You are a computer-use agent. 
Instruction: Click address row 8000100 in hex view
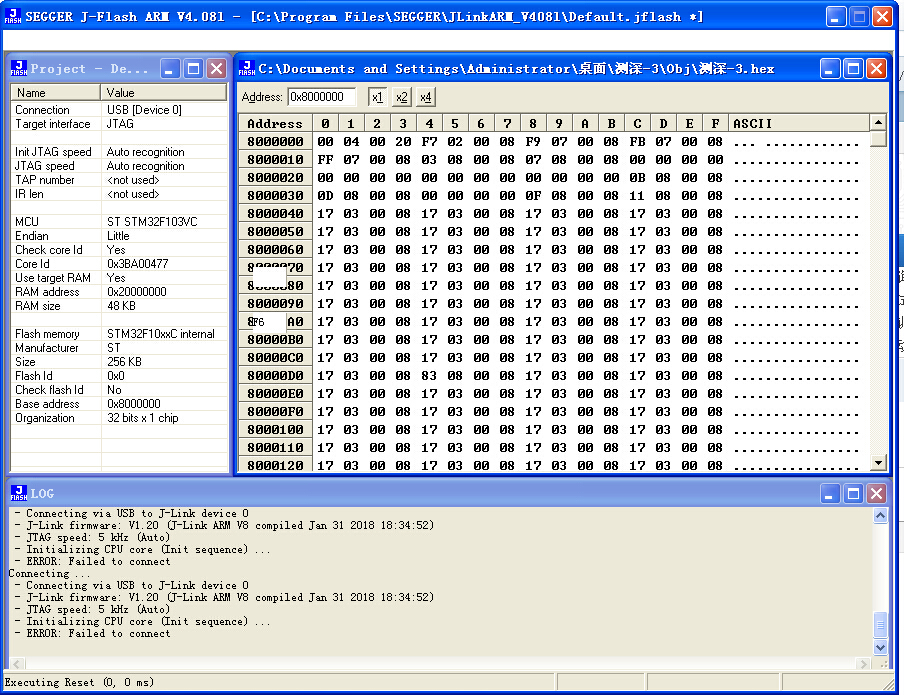[x=275, y=430]
